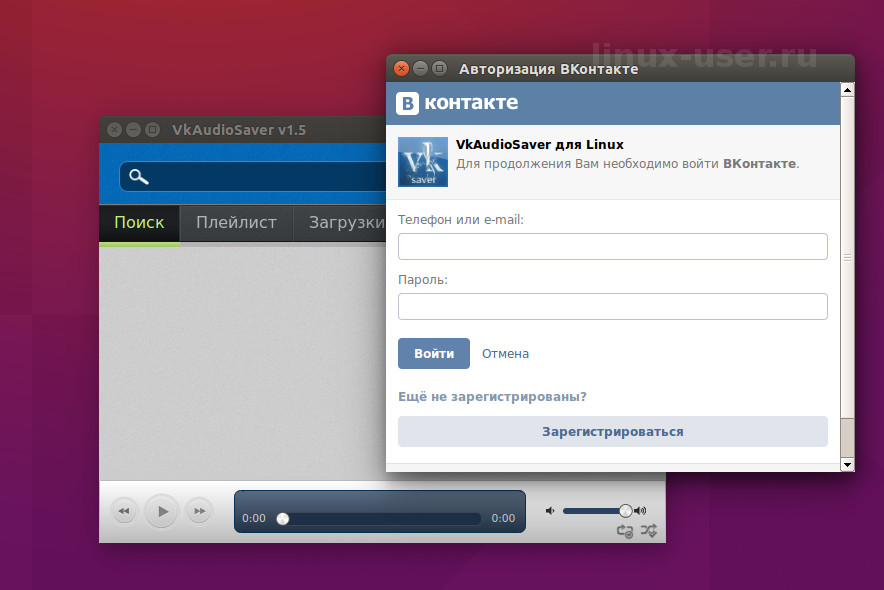Viewport: 884px width, 590px height.
Task: Open the Загрузки tab
Action: [x=340, y=223]
